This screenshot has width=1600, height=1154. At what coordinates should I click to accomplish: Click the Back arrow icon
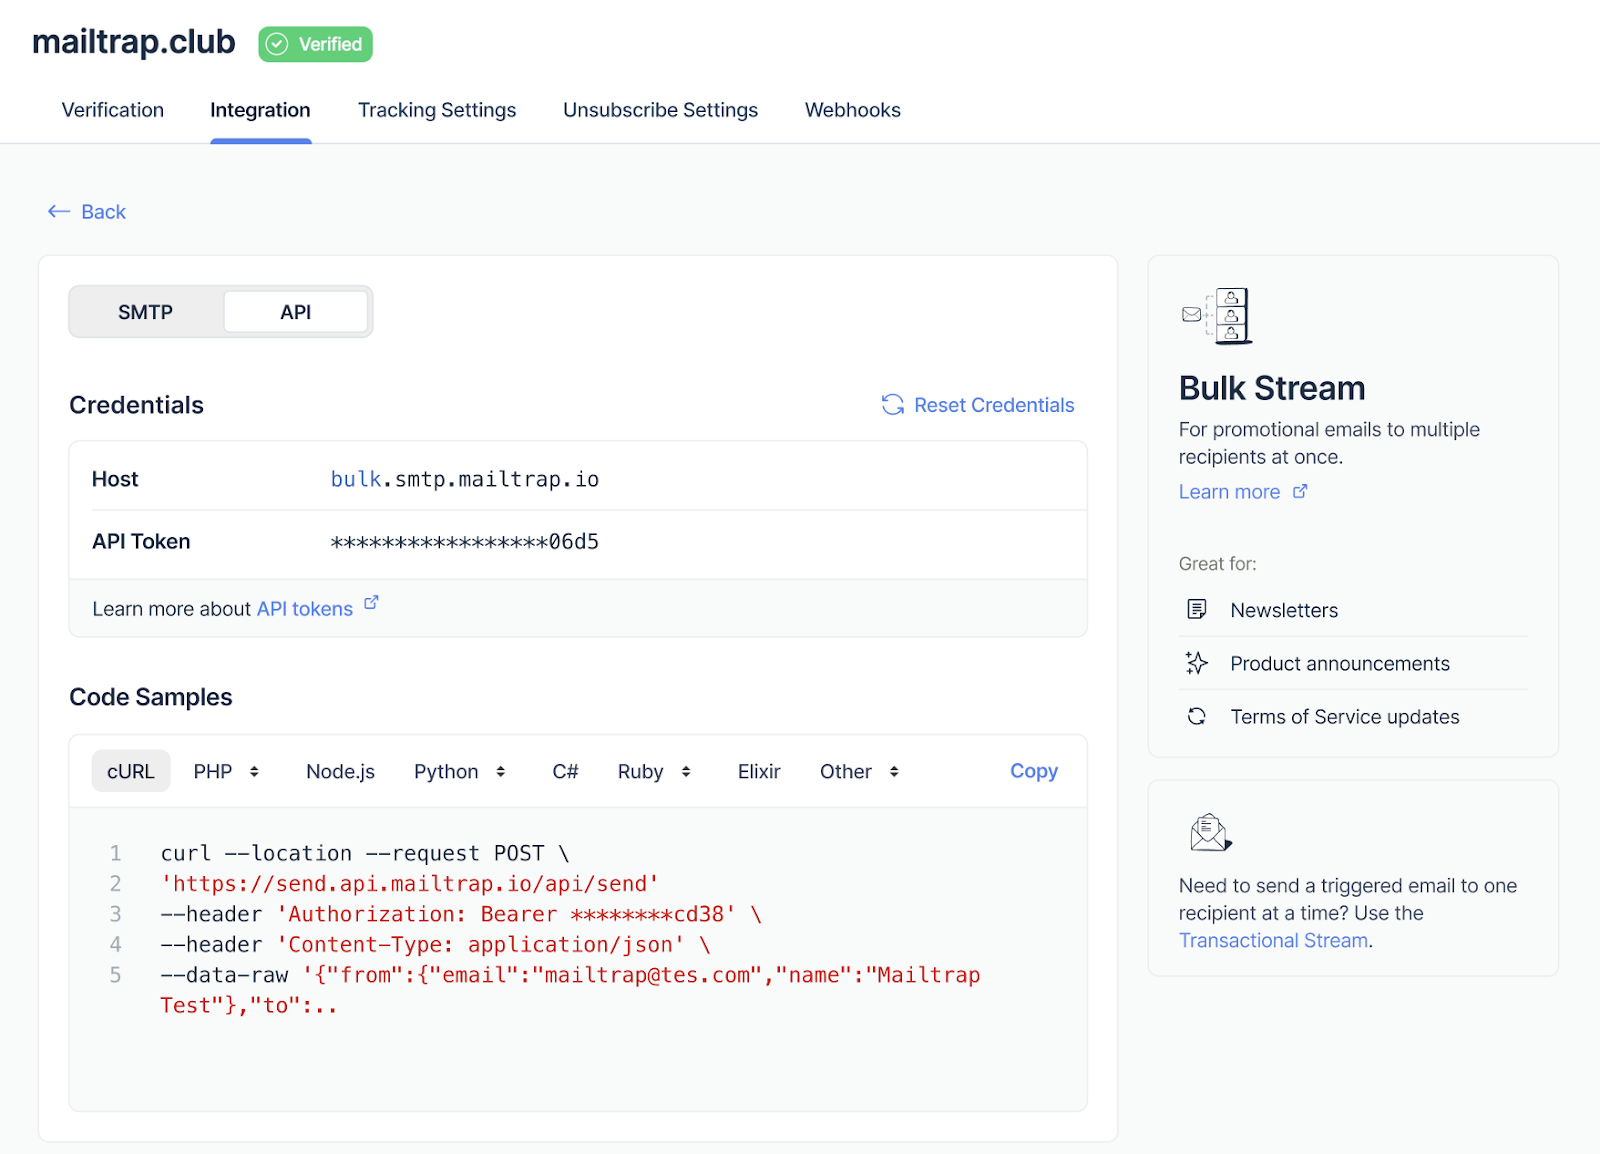59,211
